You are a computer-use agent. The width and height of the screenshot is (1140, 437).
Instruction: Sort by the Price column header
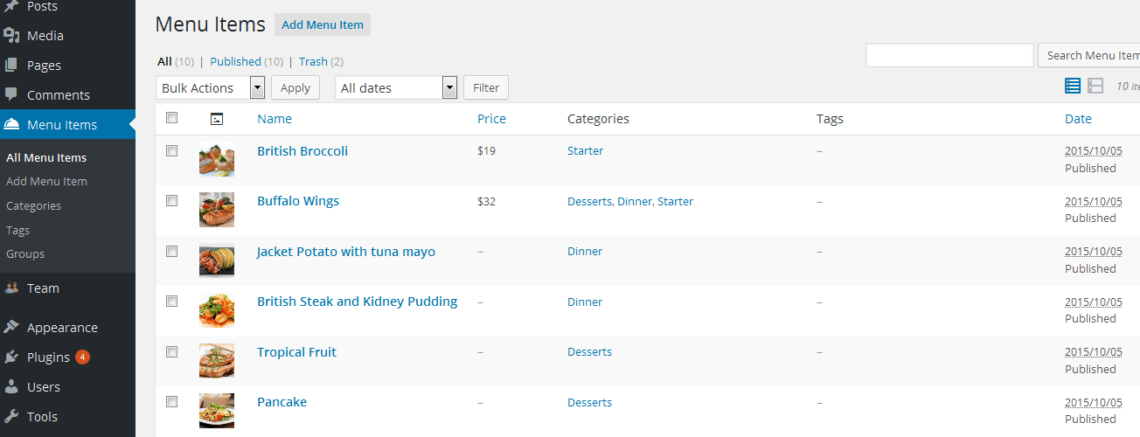coord(491,119)
